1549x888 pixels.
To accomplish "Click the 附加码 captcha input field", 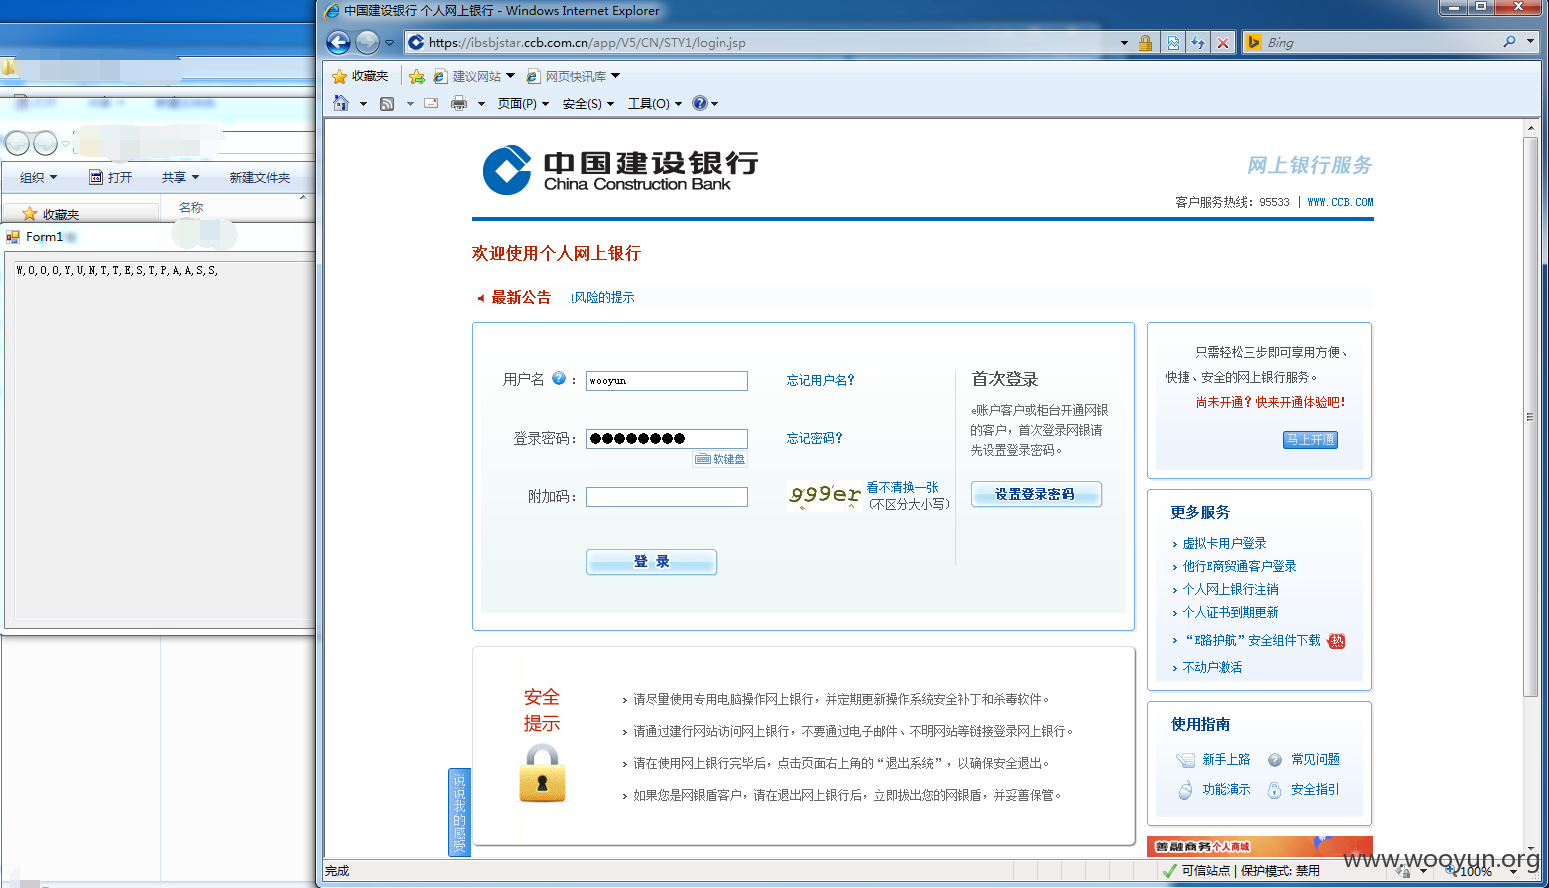I will (x=667, y=496).
